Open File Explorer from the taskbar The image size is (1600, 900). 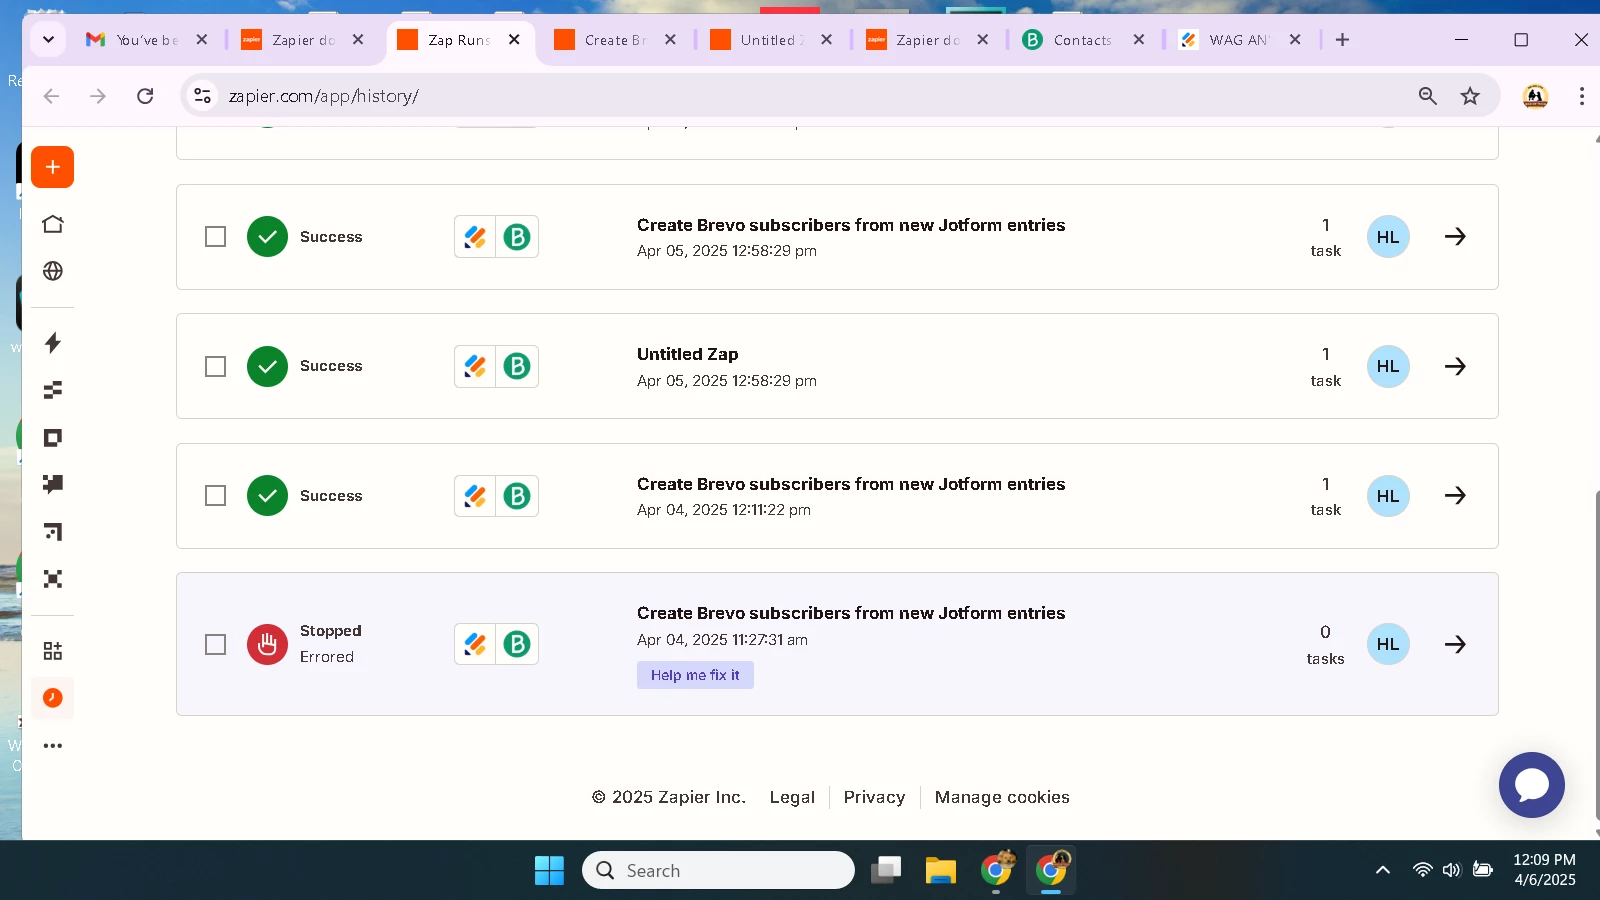[940, 870]
